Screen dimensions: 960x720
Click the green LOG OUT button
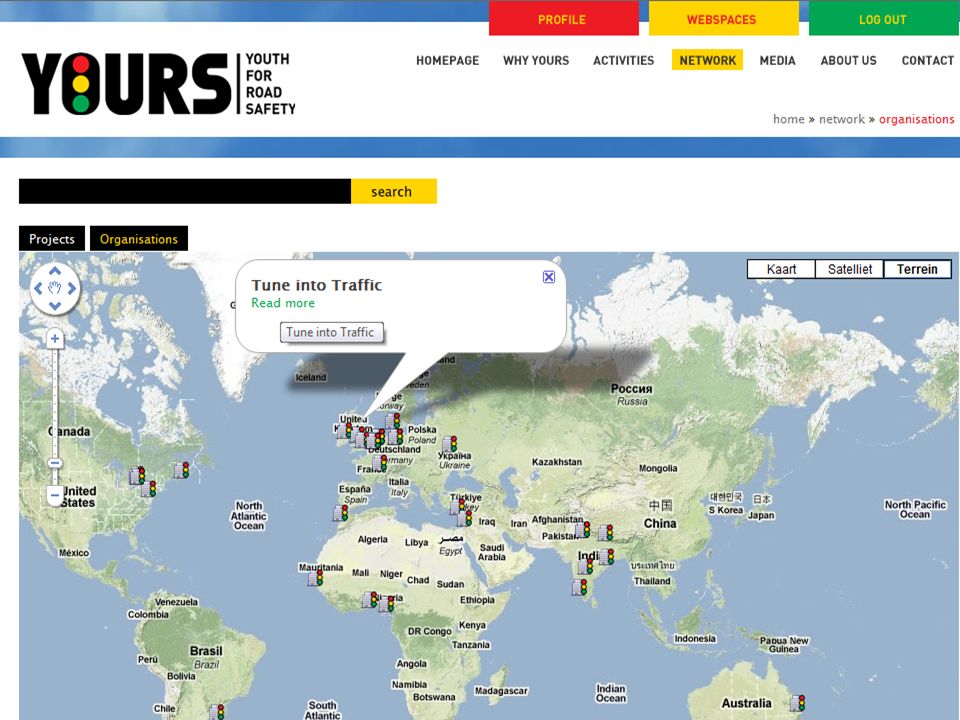[883, 19]
